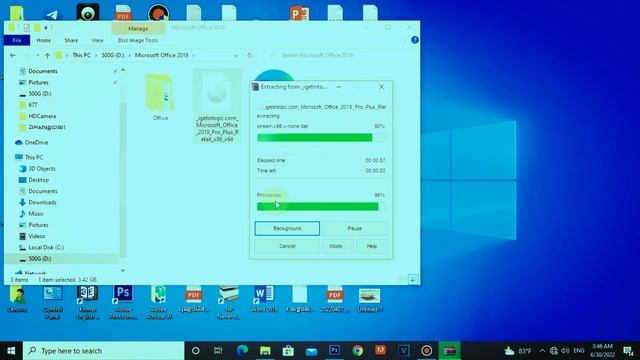Open File Explorer from taskbar

[265, 351]
